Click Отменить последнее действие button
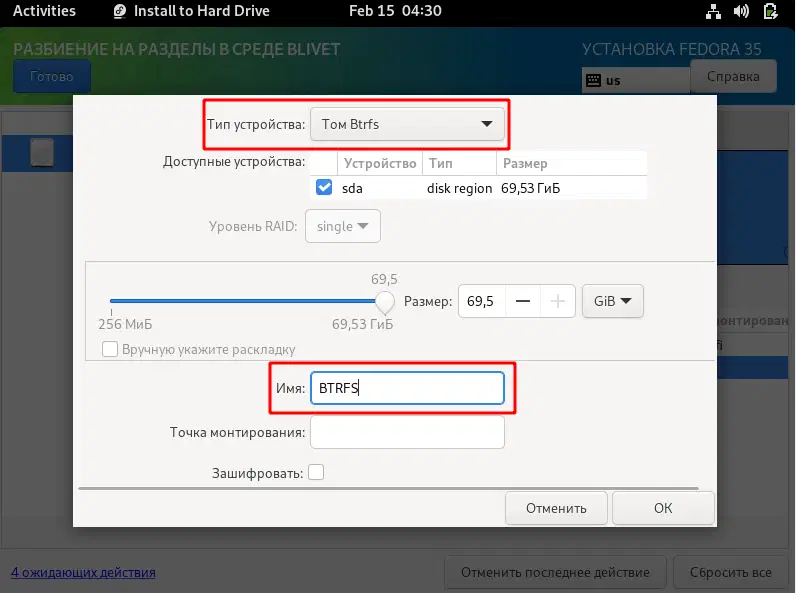 point(555,572)
